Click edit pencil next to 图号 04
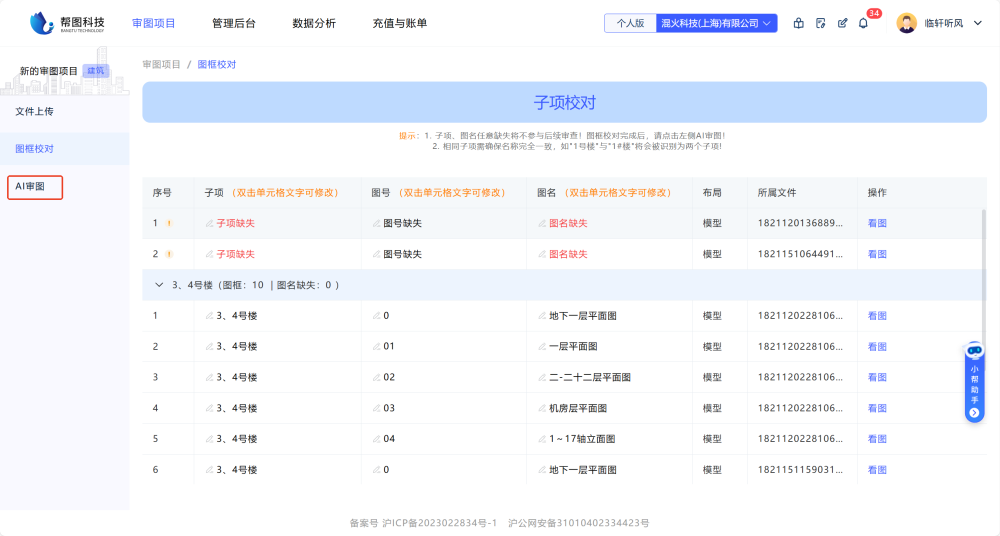1000x536 pixels. pos(376,439)
